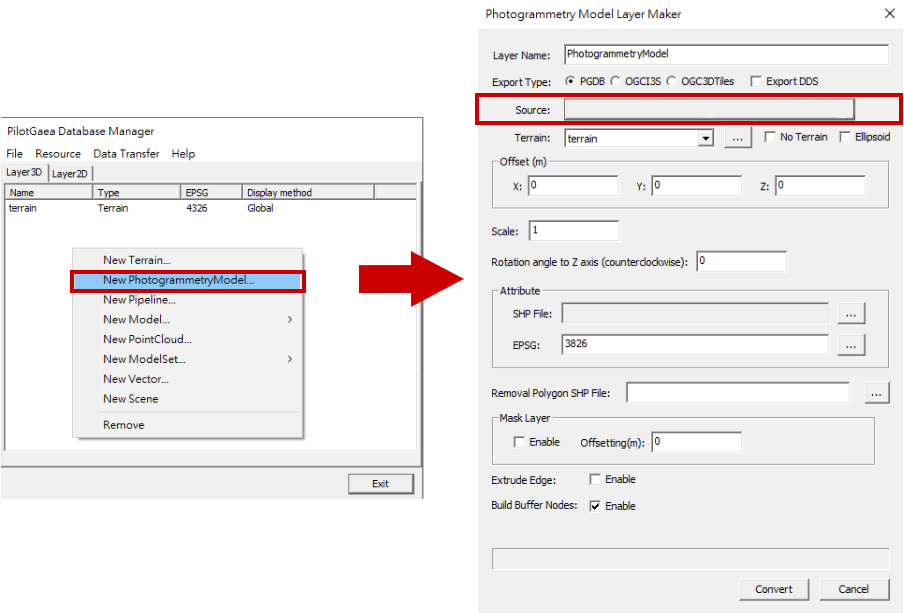Switch to the Layer2D tab
904x613 pixels.
point(70,172)
